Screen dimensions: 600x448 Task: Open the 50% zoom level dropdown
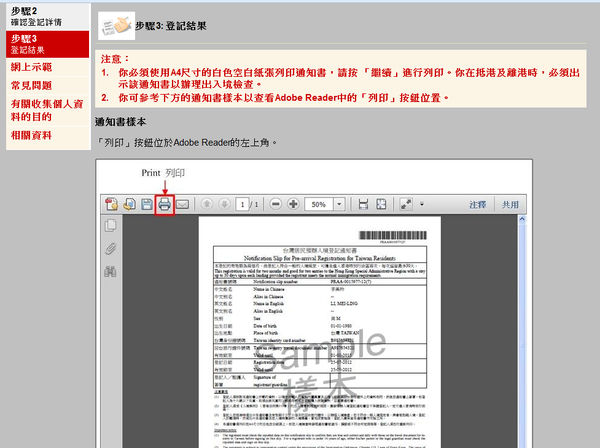pyautogui.click(x=327, y=203)
